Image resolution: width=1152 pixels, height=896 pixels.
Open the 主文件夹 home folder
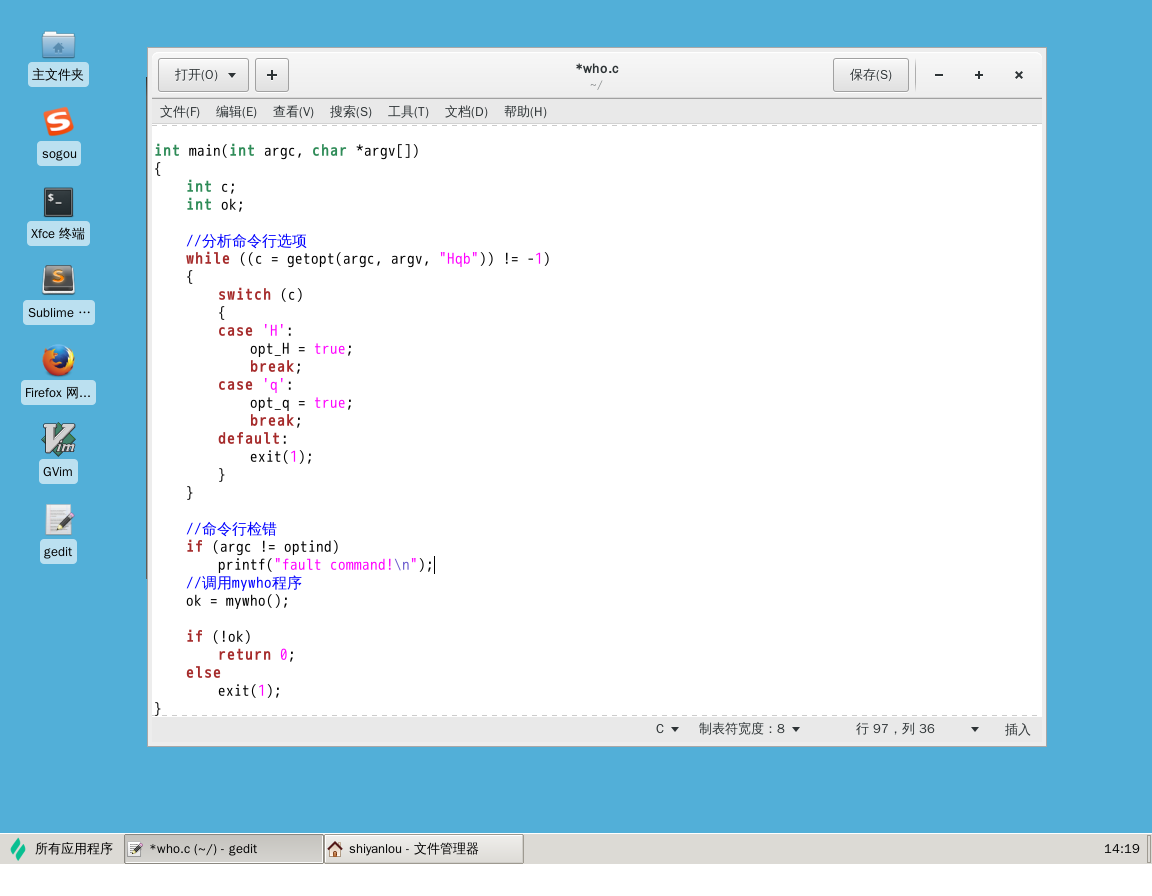click(x=58, y=44)
